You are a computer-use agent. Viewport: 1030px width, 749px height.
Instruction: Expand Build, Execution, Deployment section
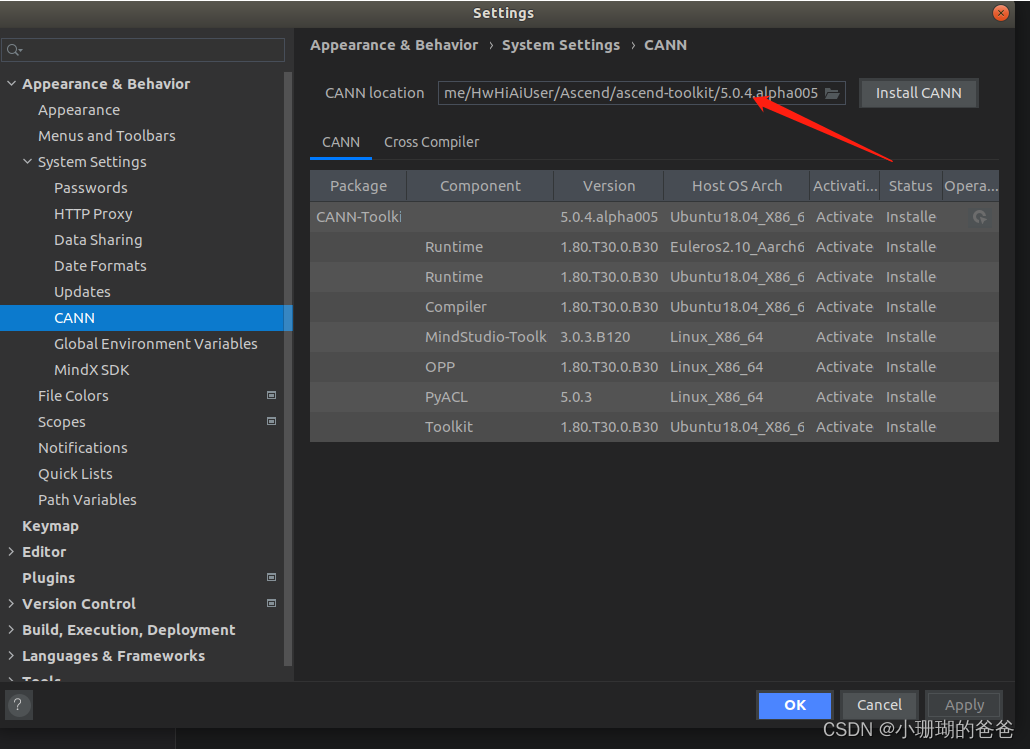tap(11, 629)
